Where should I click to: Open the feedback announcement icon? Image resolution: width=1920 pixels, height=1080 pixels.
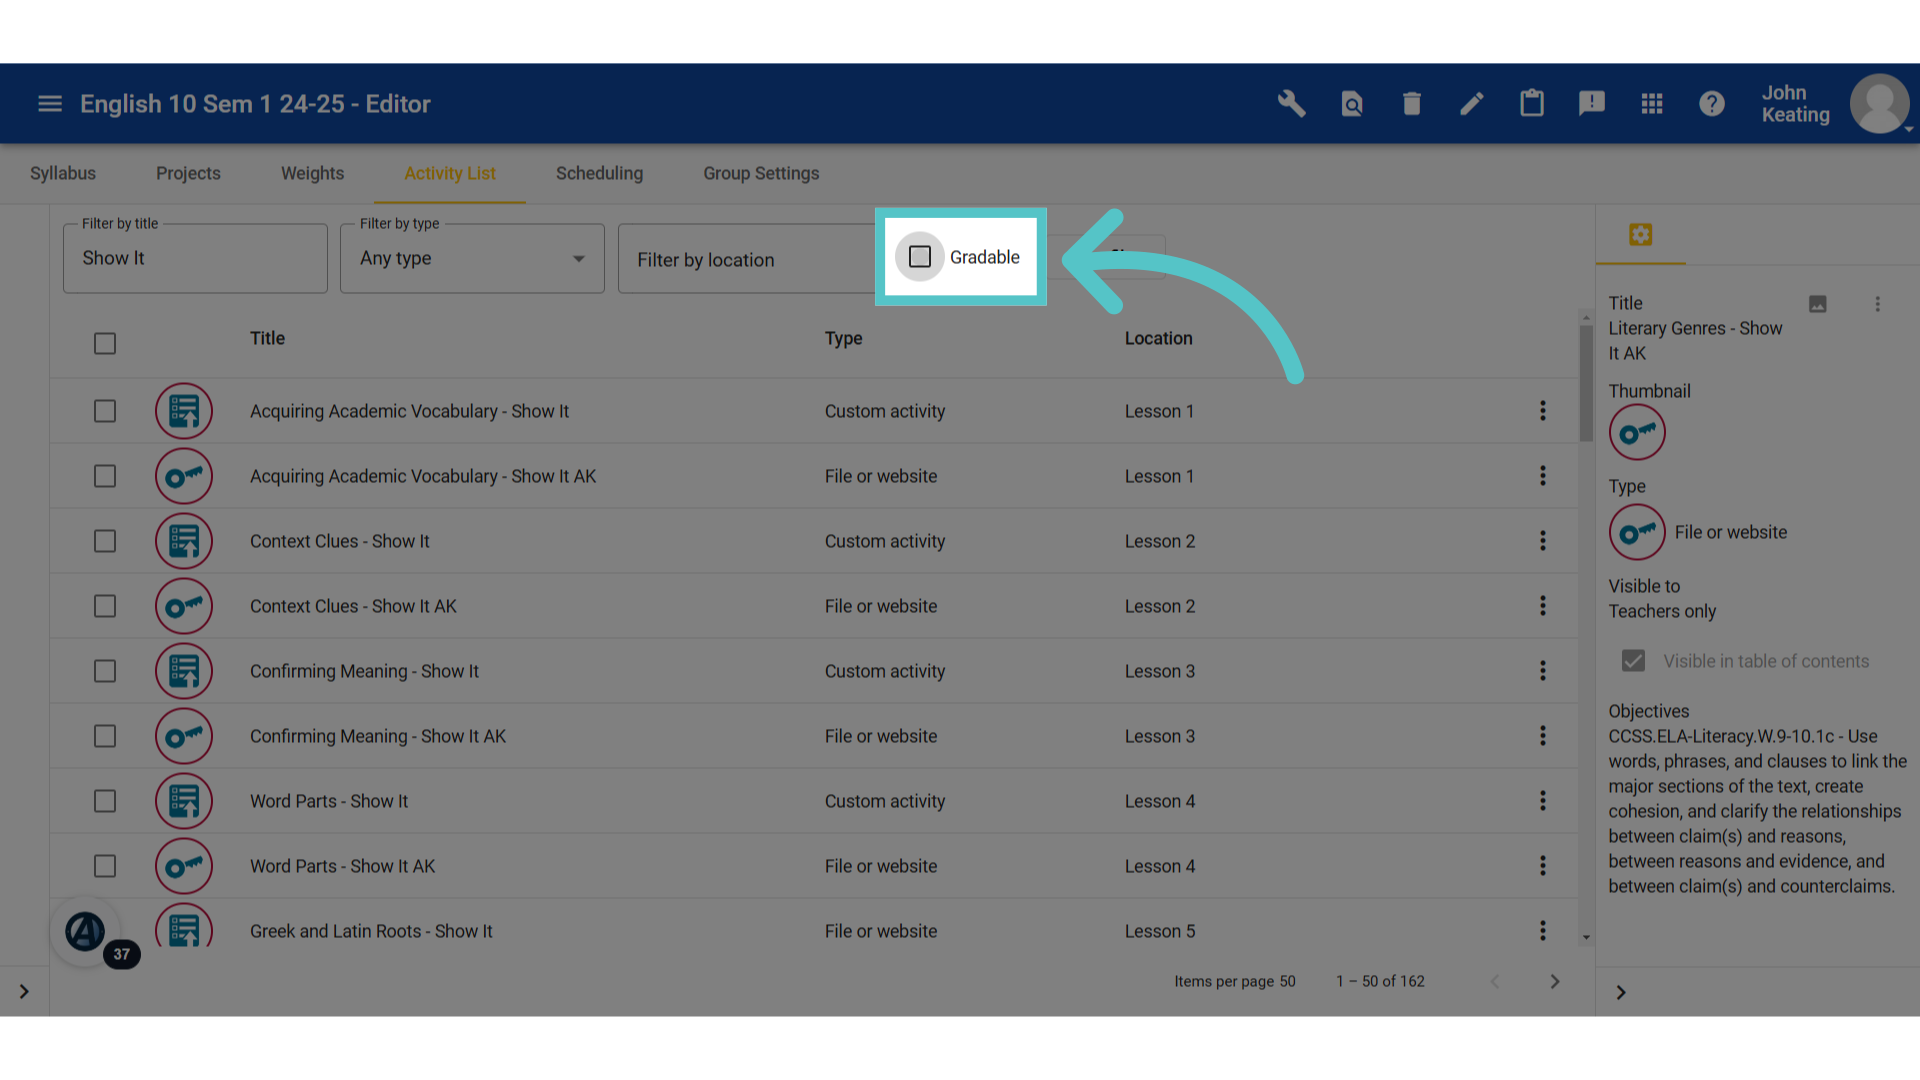(x=1592, y=104)
